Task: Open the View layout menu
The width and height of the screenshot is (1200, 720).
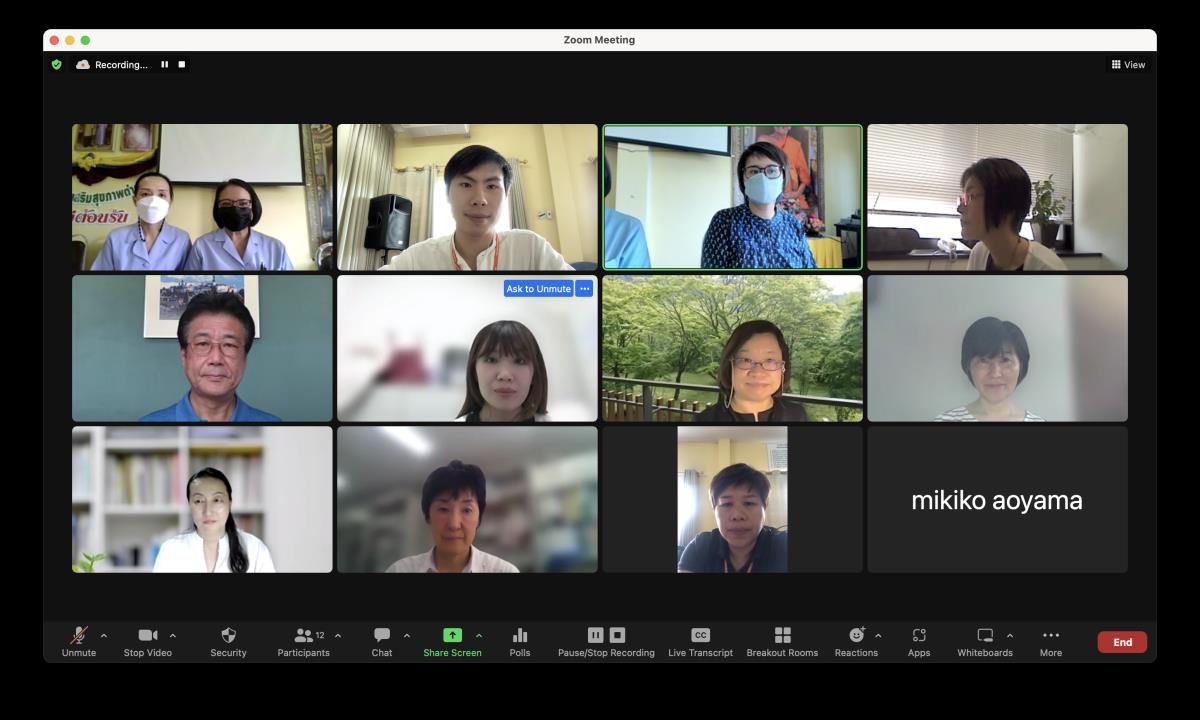Action: tap(1128, 65)
